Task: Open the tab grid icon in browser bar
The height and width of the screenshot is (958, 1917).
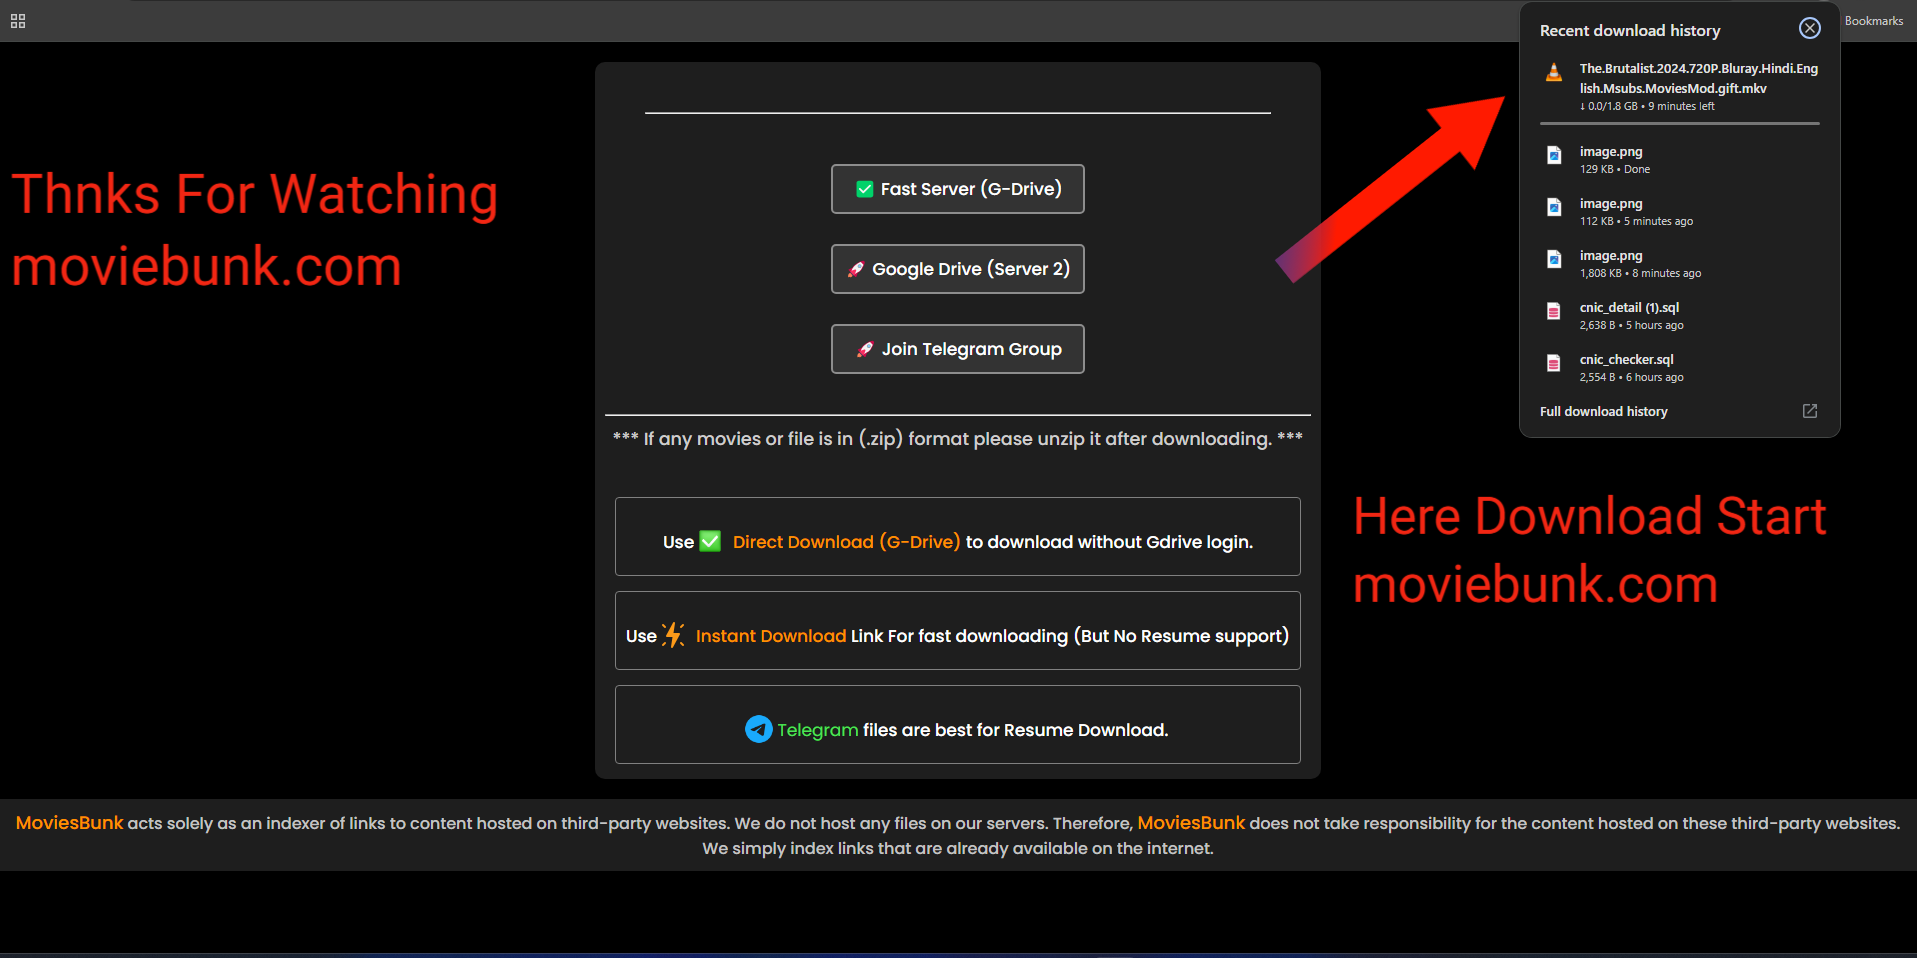Action: tap(18, 21)
